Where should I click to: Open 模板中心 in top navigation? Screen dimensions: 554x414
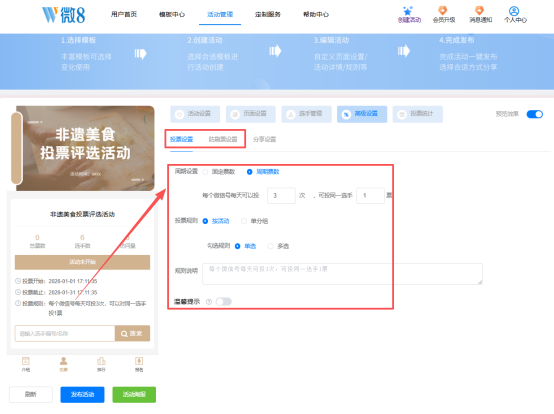tap(172, 14)
